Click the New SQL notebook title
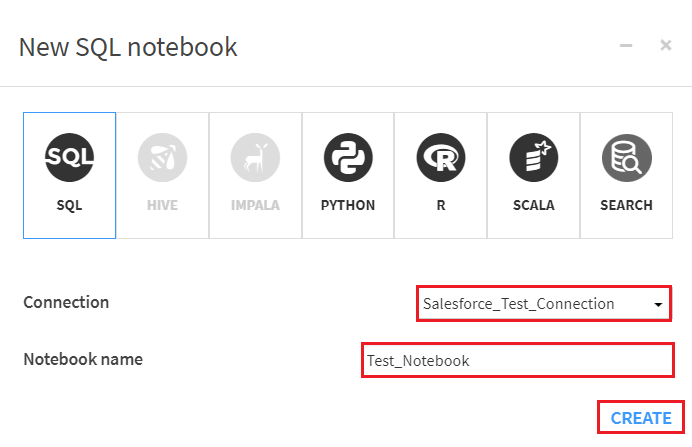Viewport: 692px width, 447px height. pyautogui.click(x=128, y=46)
